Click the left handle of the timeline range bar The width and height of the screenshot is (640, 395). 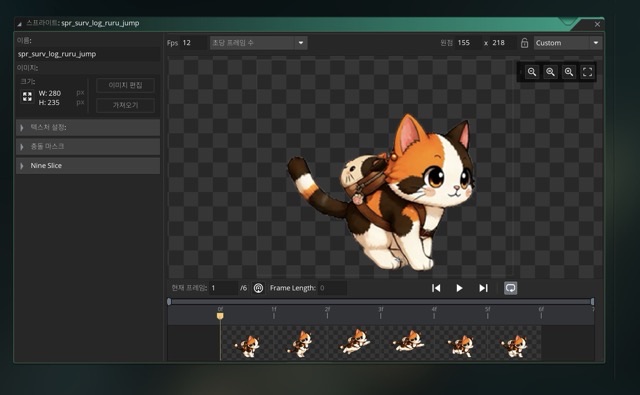[169, 302]
